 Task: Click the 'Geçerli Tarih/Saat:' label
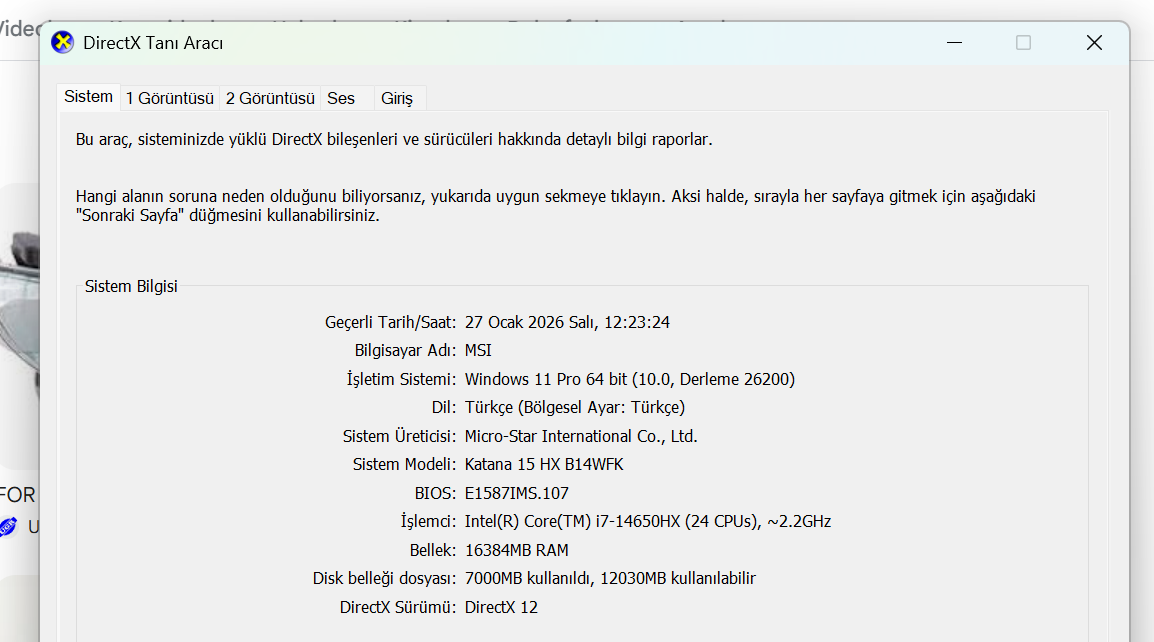tap(390, 322)
